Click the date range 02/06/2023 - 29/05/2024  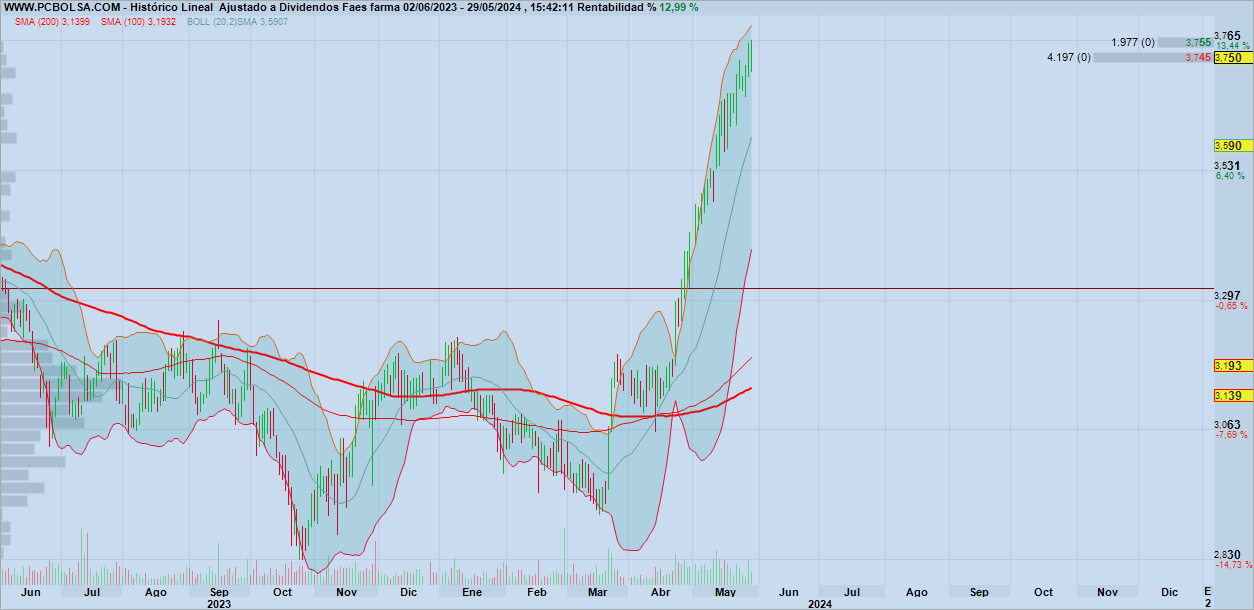(x=460, y=8)
